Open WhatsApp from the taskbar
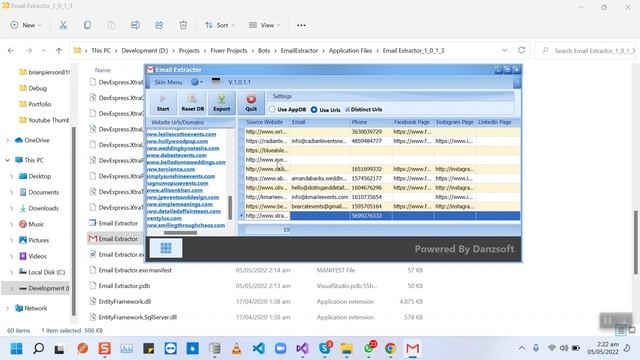 369,348
